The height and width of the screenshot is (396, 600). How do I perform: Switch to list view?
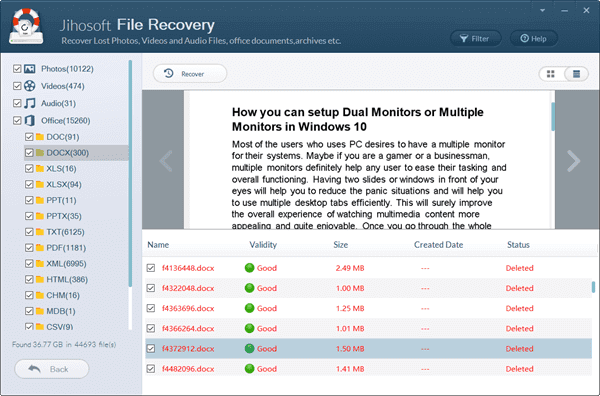tap(576, 74)
